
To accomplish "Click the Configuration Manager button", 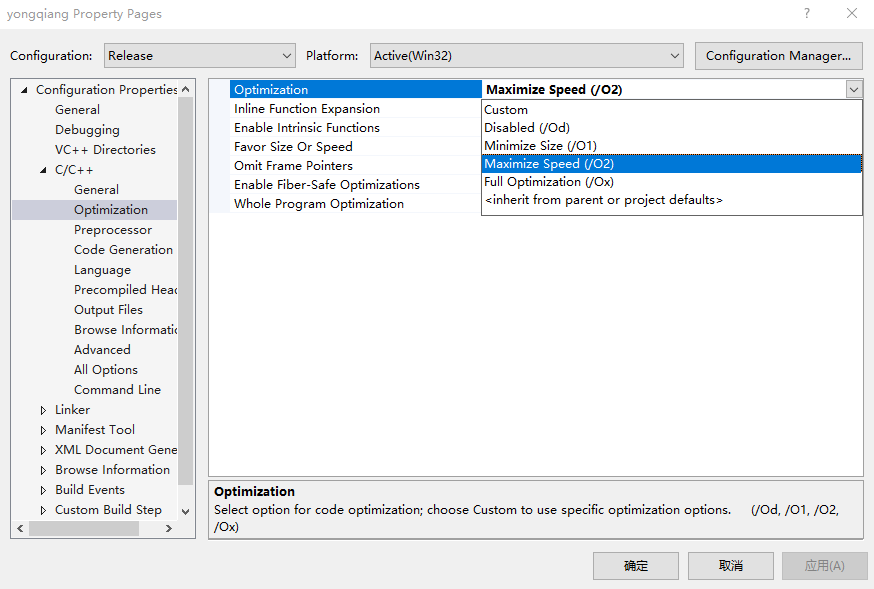I will click(778, 56).
